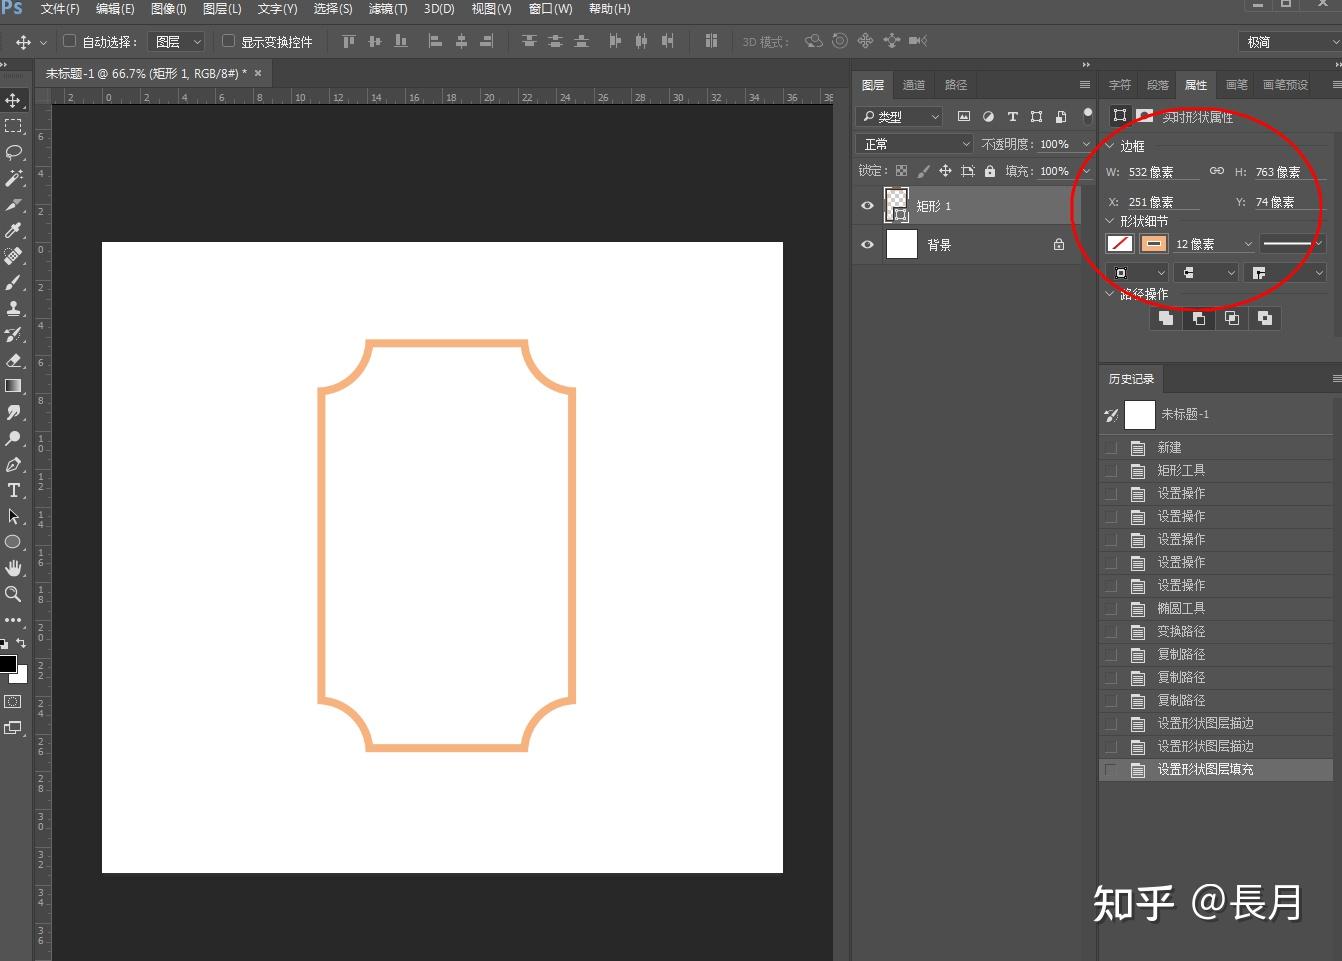The width and height of the screenshot is (1342, 961).
Task: Open the 类型 layer filter dropdown
Action: click(x=900, y=116)
